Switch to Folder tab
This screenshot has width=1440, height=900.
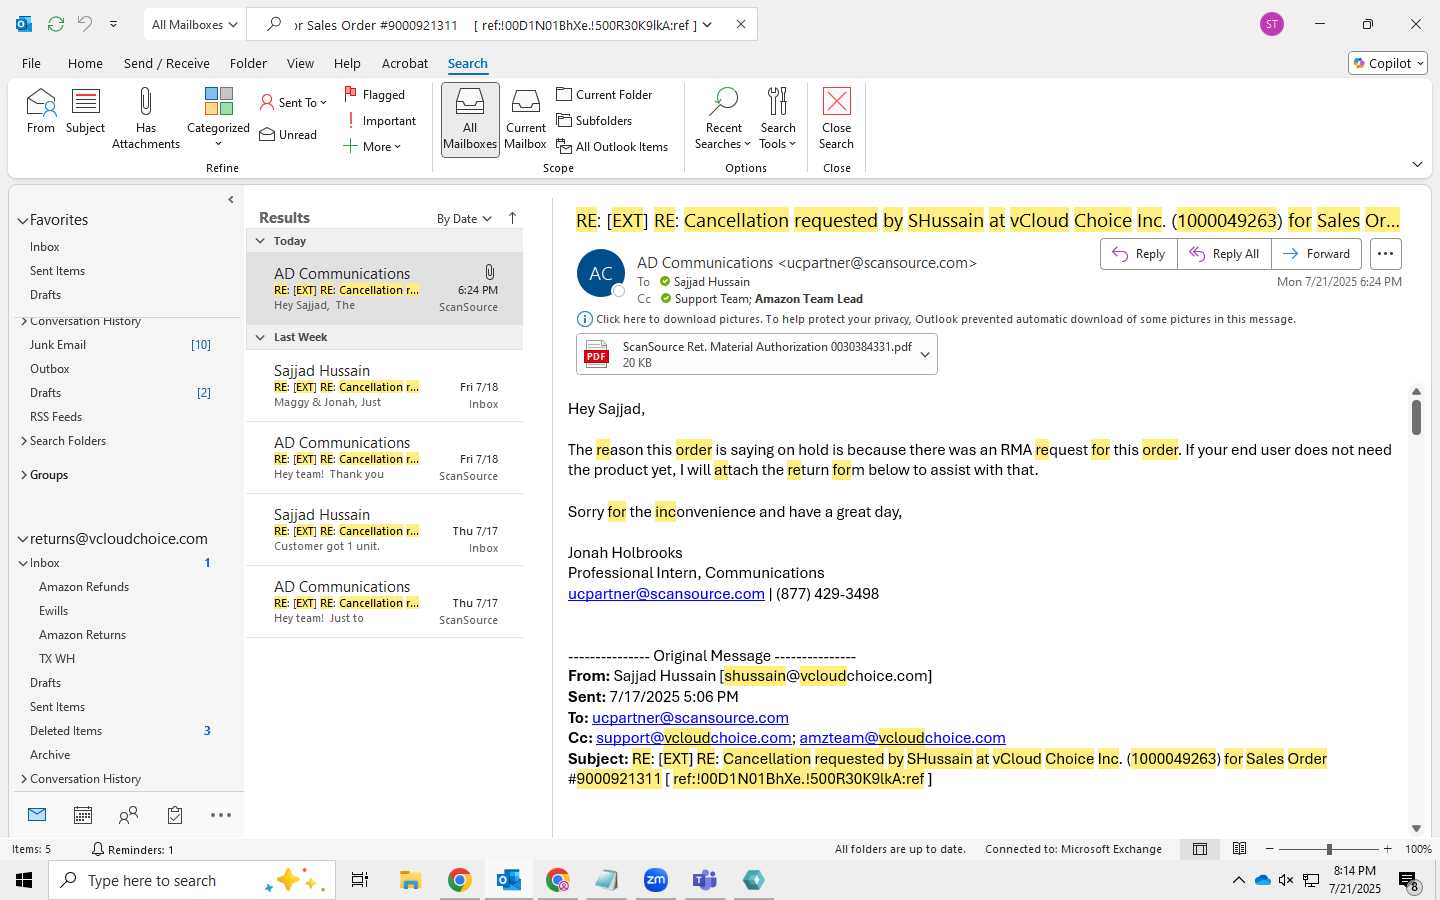(248, 63)
